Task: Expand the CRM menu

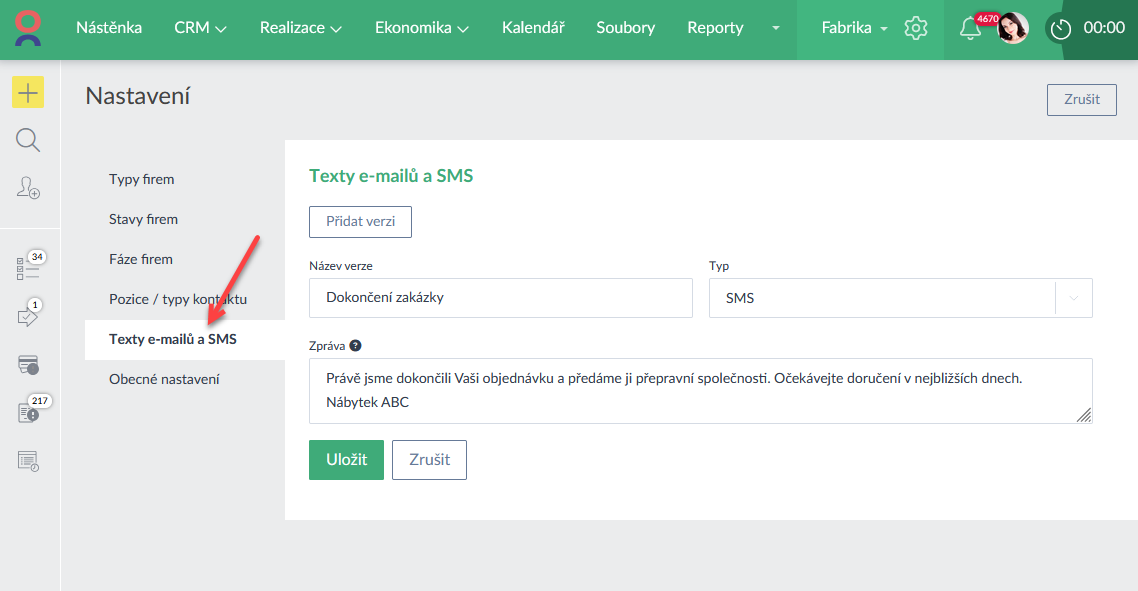Action: (x=200, y=28)
